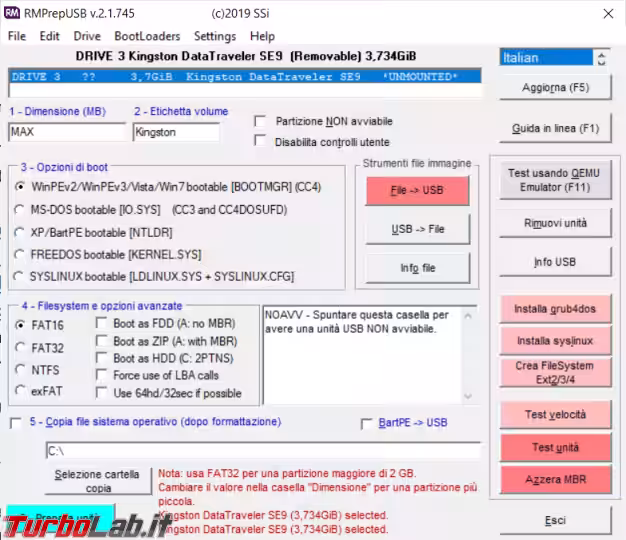626x540 pixels.
Task: Select the DRIVE 3 Kingston row in drive list
Action: point(245,77)
